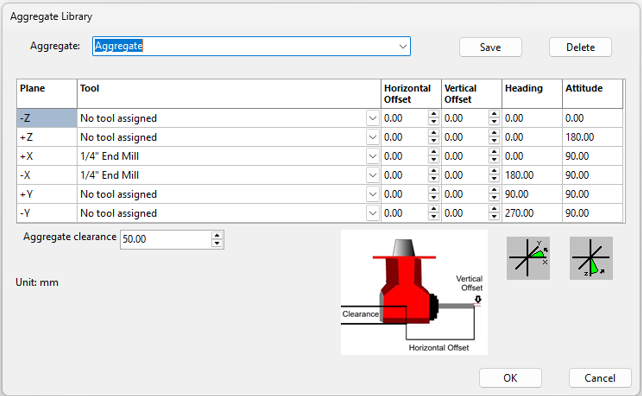Click the Plane column header
This screenshot has height=396, width=642.
[47, 94]
